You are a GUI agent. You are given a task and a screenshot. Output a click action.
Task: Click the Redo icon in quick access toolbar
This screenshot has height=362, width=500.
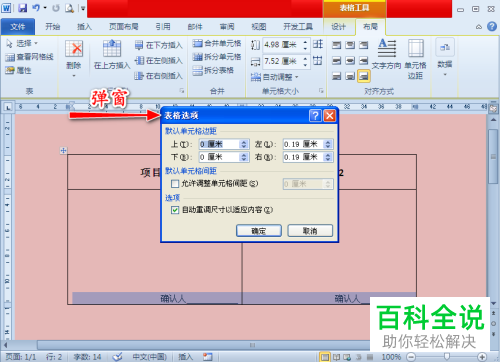pos(56,8)
